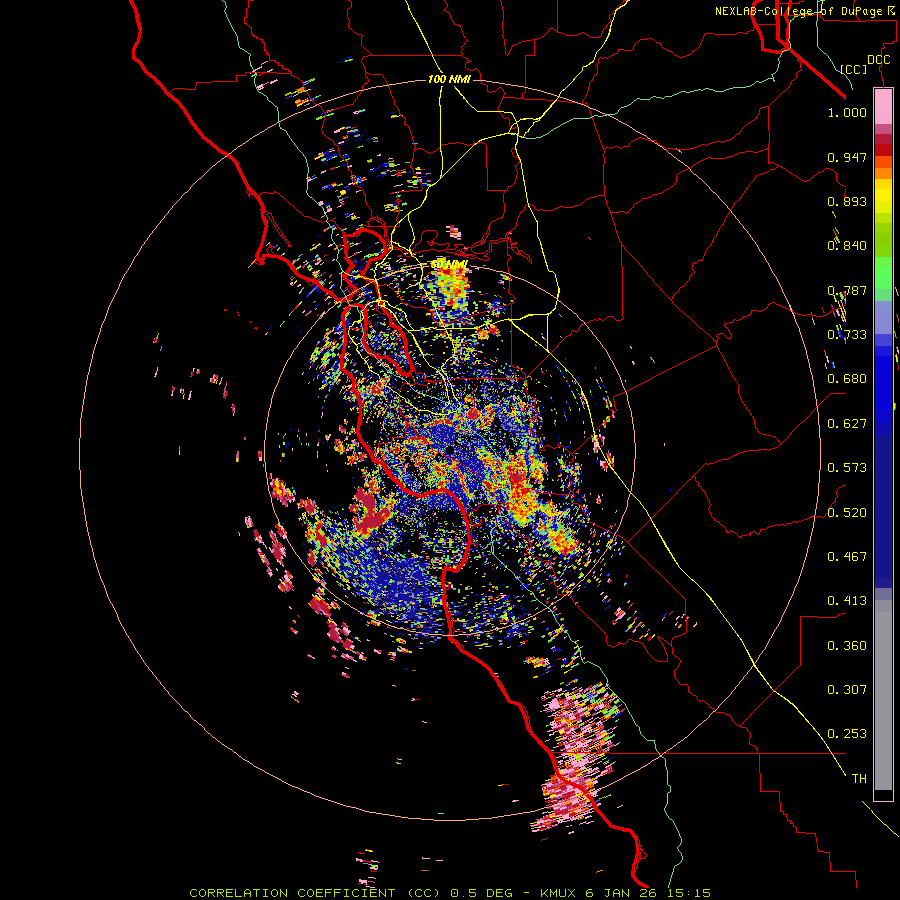Pick the lavender color bar segment
The height and width of the screenshot is (900, 900).
[x=883, y=317]
